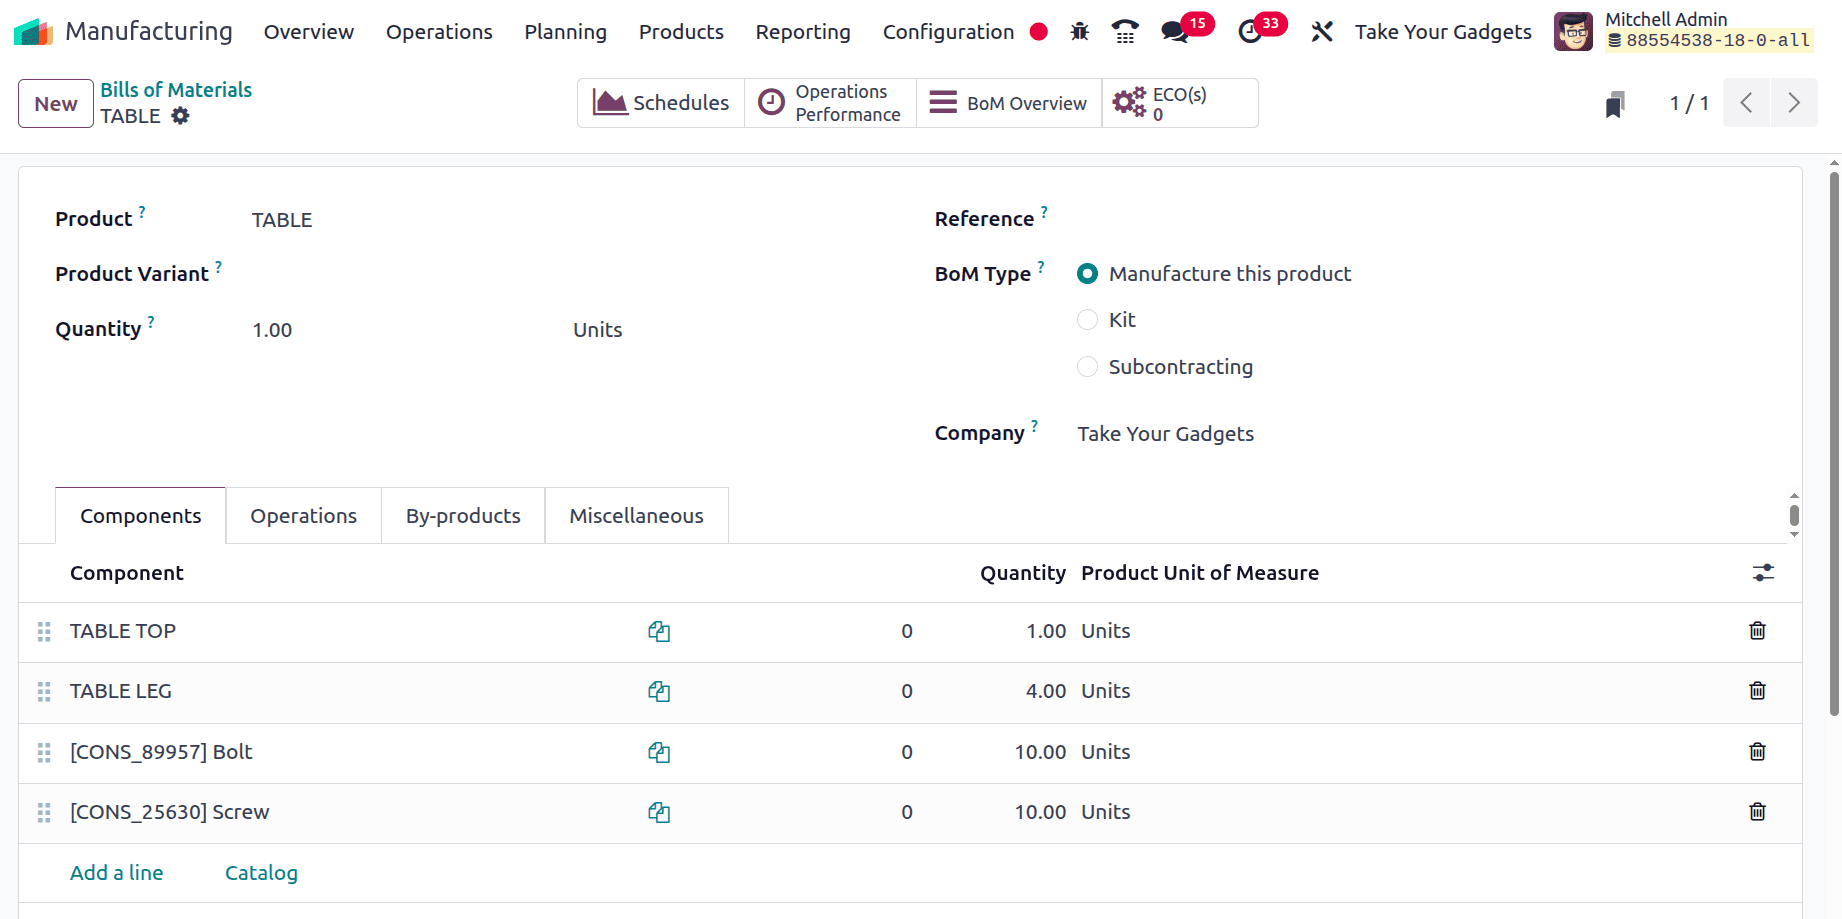The height and width of the screenshot is (919, 1842).
Task: Open the [CONS_89957] Bolt component
Action: [x=161, y=752]
